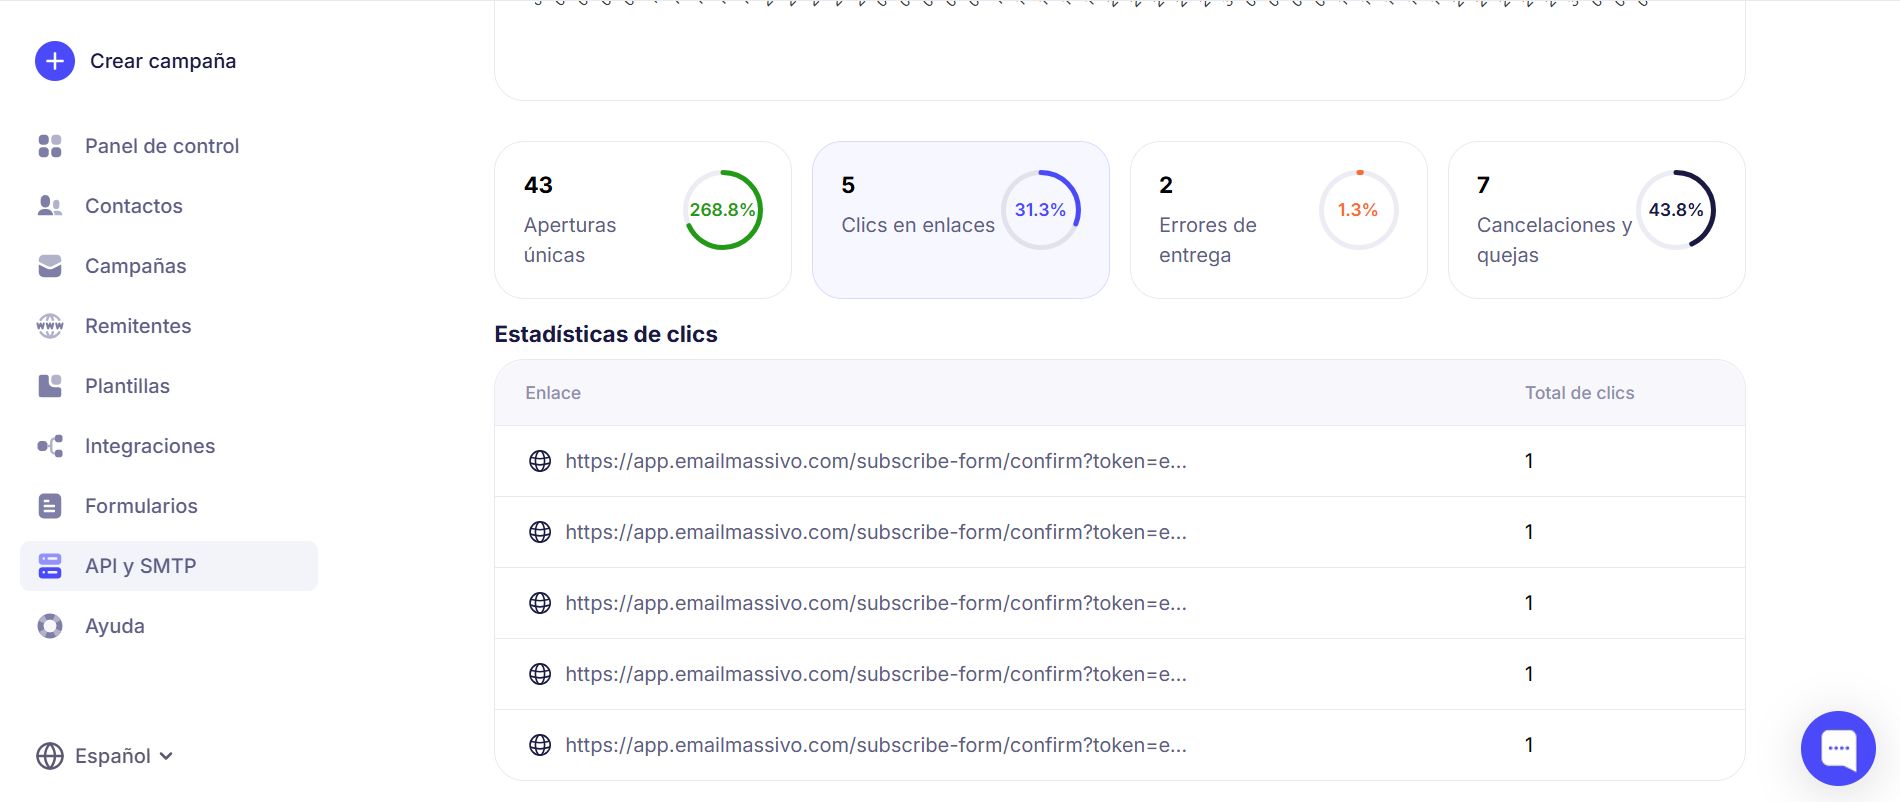This screenshot has width=1900, height=802.
Task: Open the live chat bubble widget
Action: pos(1837,748)
